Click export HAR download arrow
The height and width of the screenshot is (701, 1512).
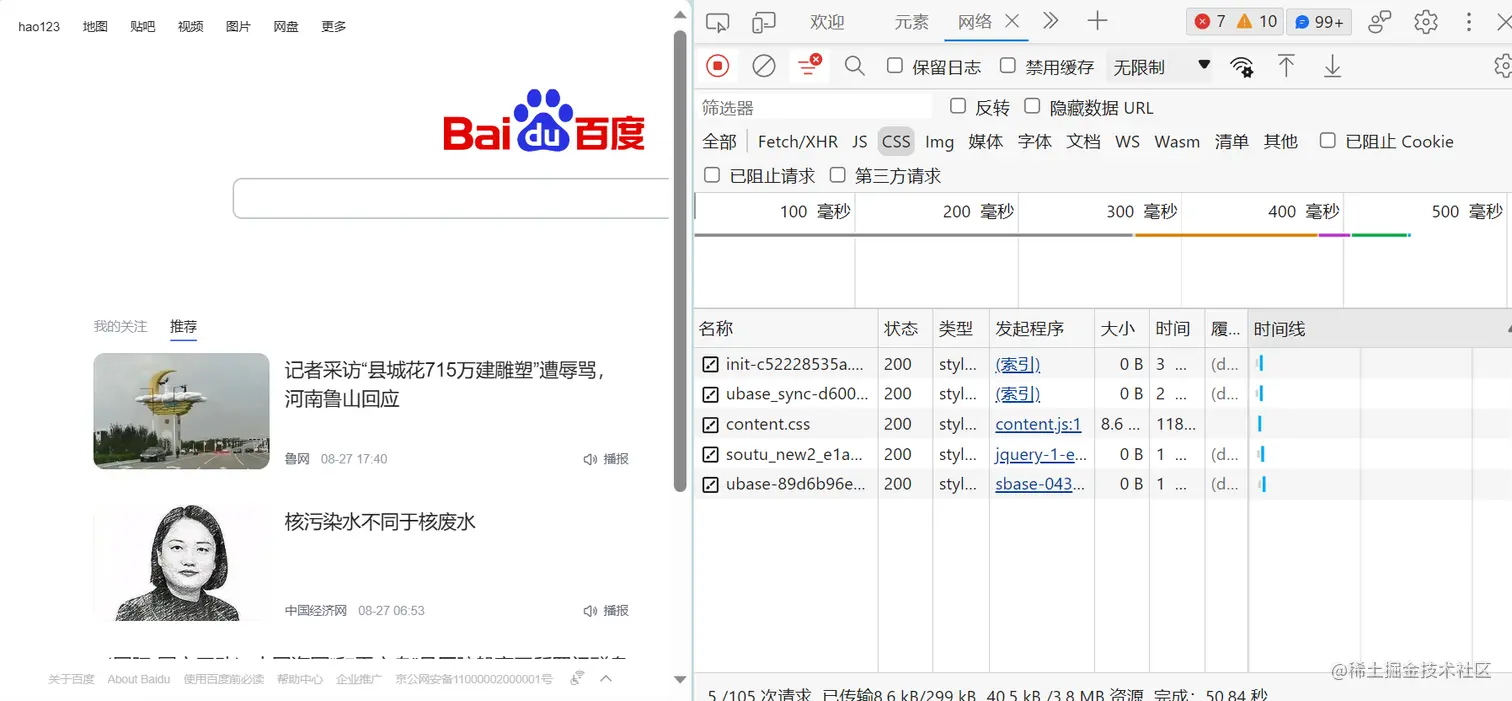point(1332,66)
